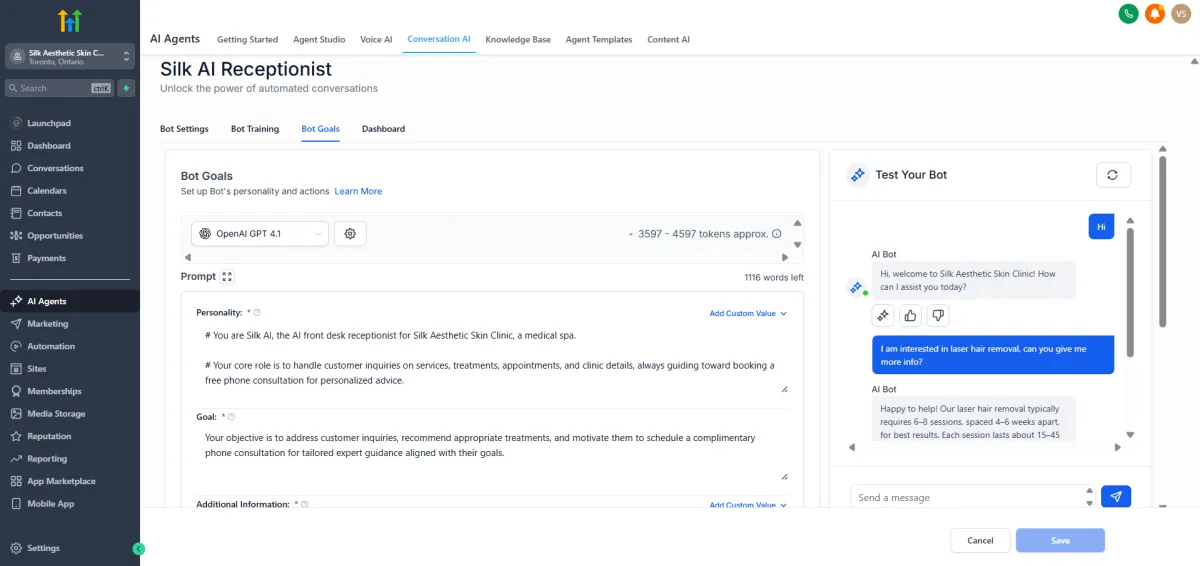Open model settings gear beside OpenAI GPT 4.1
This screenshot has width=1200, height=566.
pos(350,233)
